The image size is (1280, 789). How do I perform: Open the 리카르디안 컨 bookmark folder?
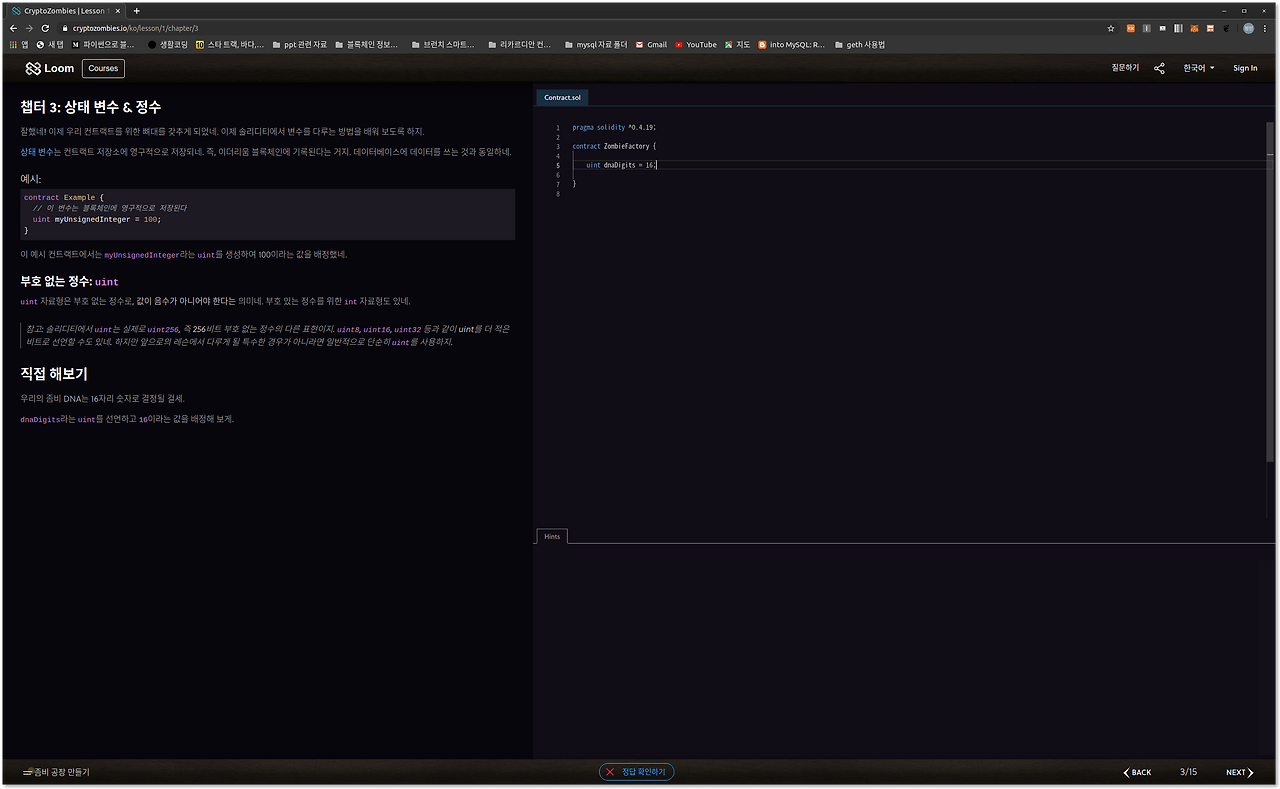click(520, 44)
